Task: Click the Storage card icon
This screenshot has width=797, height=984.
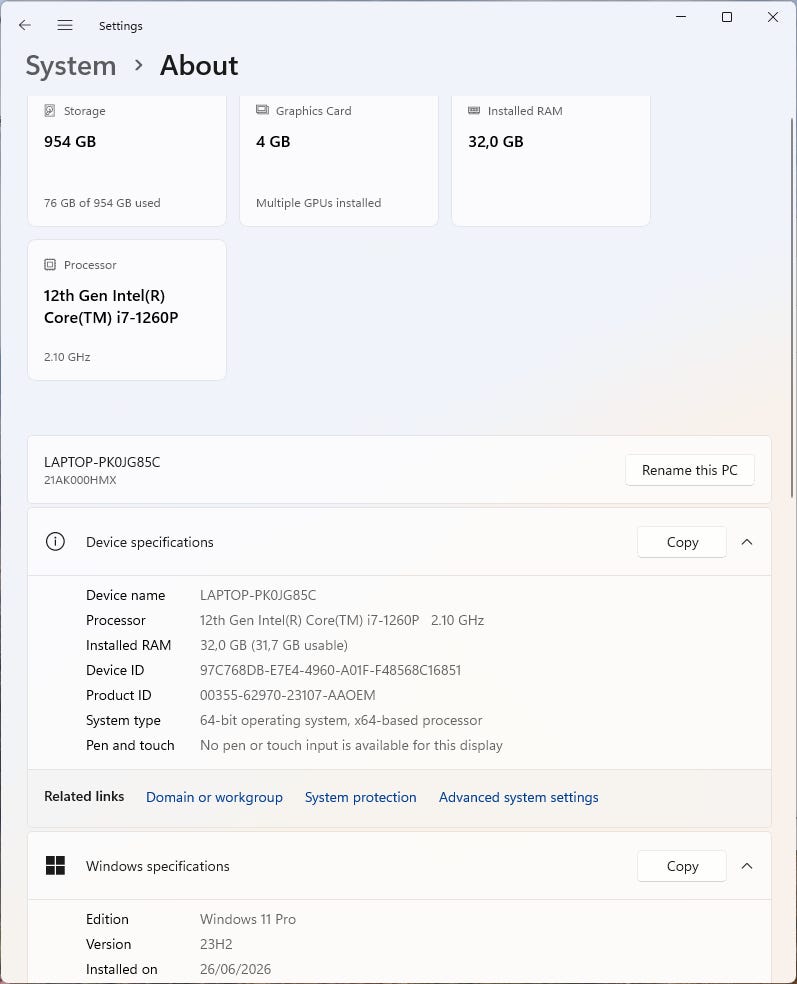Action: click(x=50, y=110)
